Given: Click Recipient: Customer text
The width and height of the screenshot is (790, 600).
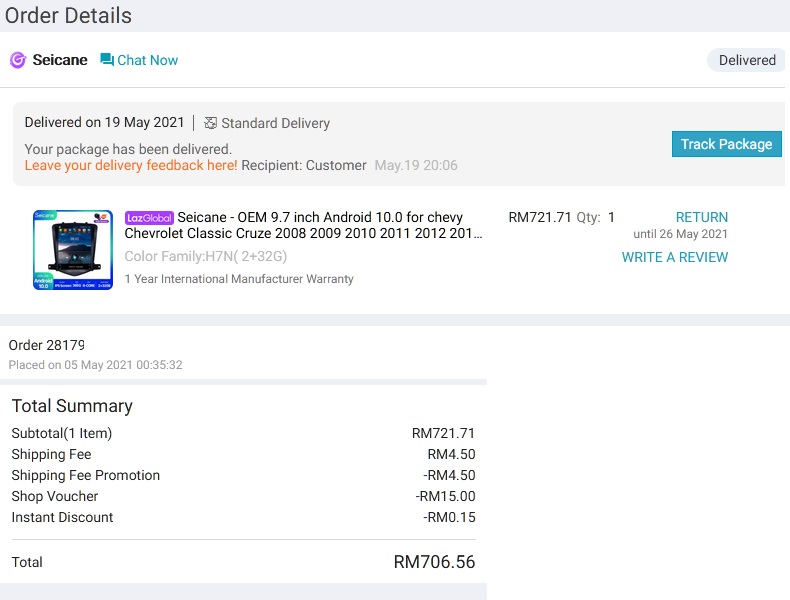Looking at the screenshot, I should pos(304,165).
